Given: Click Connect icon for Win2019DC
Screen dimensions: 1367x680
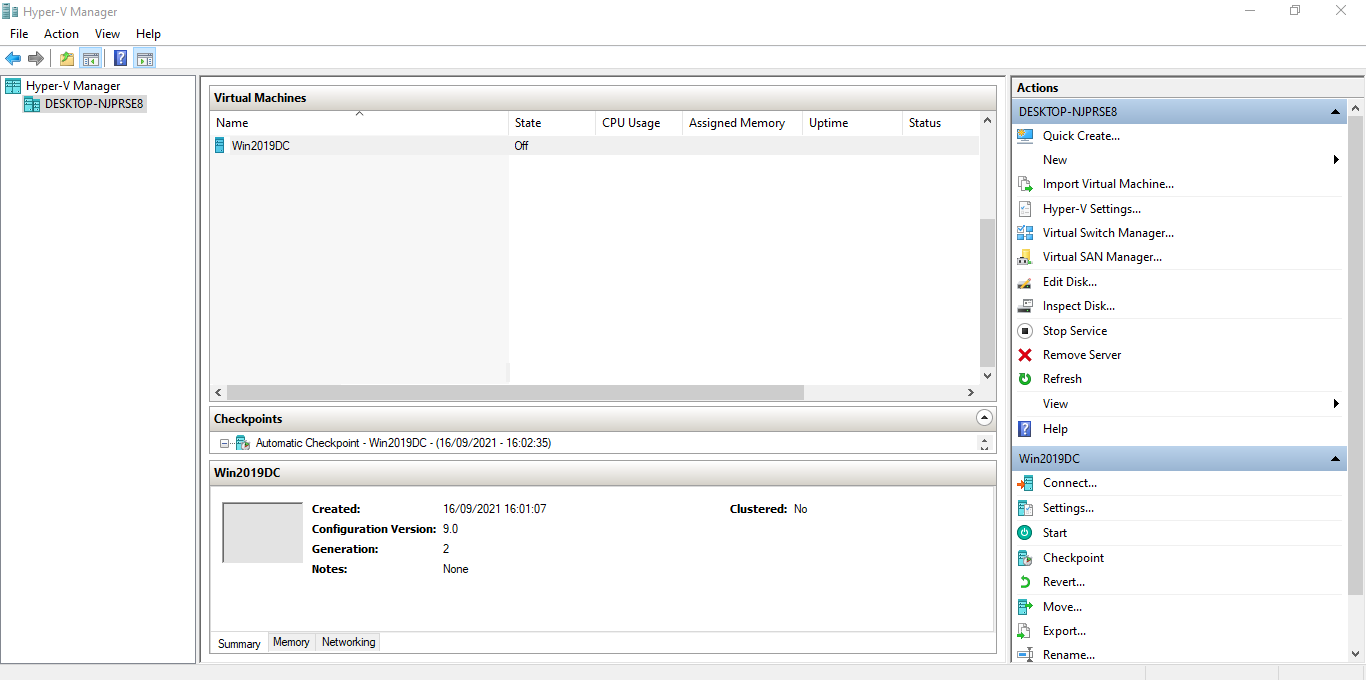Looking at the screenshot, I should (x=1025, y=483).
